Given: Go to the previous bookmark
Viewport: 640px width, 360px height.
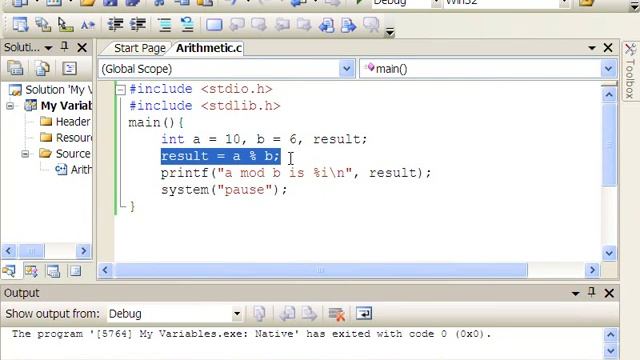Looking at the screenshot, I should coord(237,25).
